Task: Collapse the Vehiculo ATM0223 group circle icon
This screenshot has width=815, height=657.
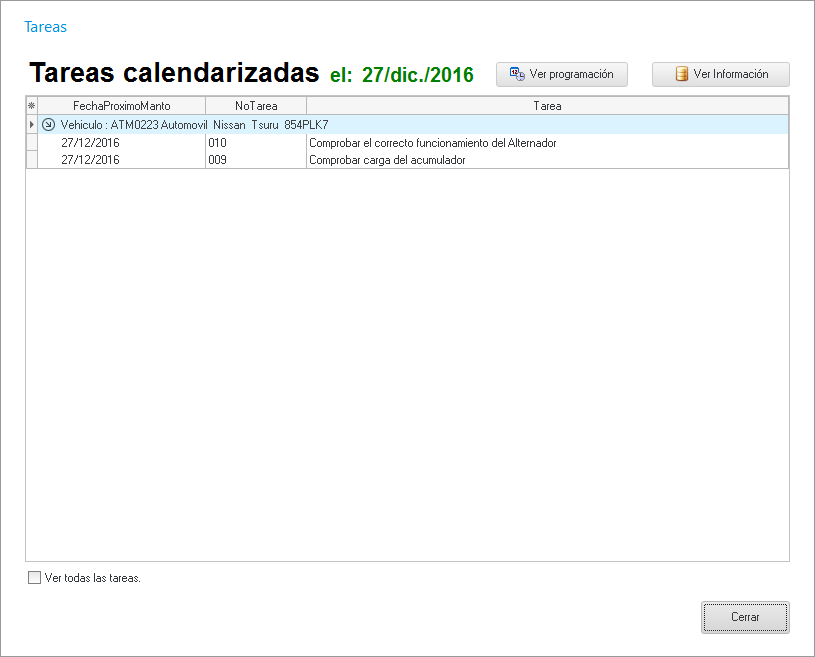Action: pyautogui.click(x=48, y=125)
